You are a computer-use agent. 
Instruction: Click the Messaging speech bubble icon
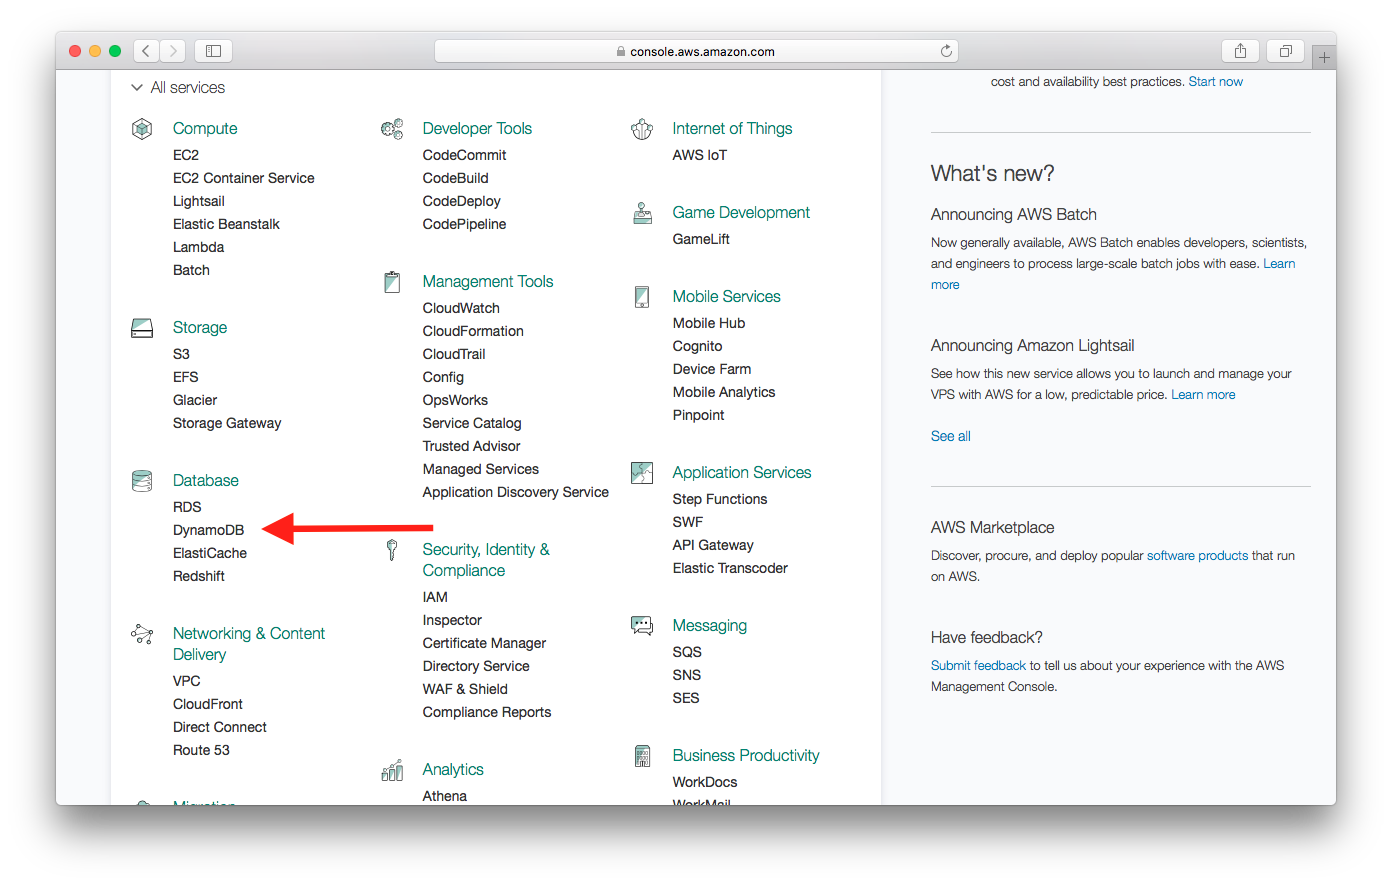pos(642,626)
